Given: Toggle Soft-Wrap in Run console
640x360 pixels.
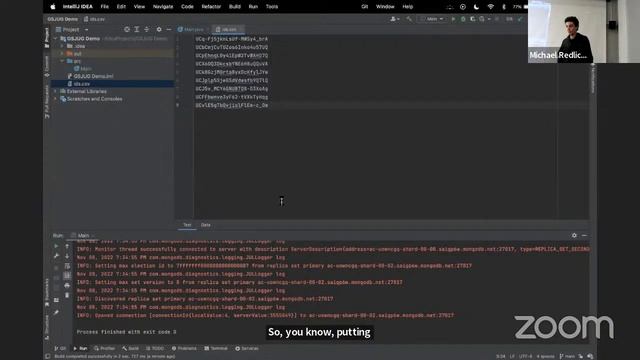Looking at the screenshot, I should point(67,266).
